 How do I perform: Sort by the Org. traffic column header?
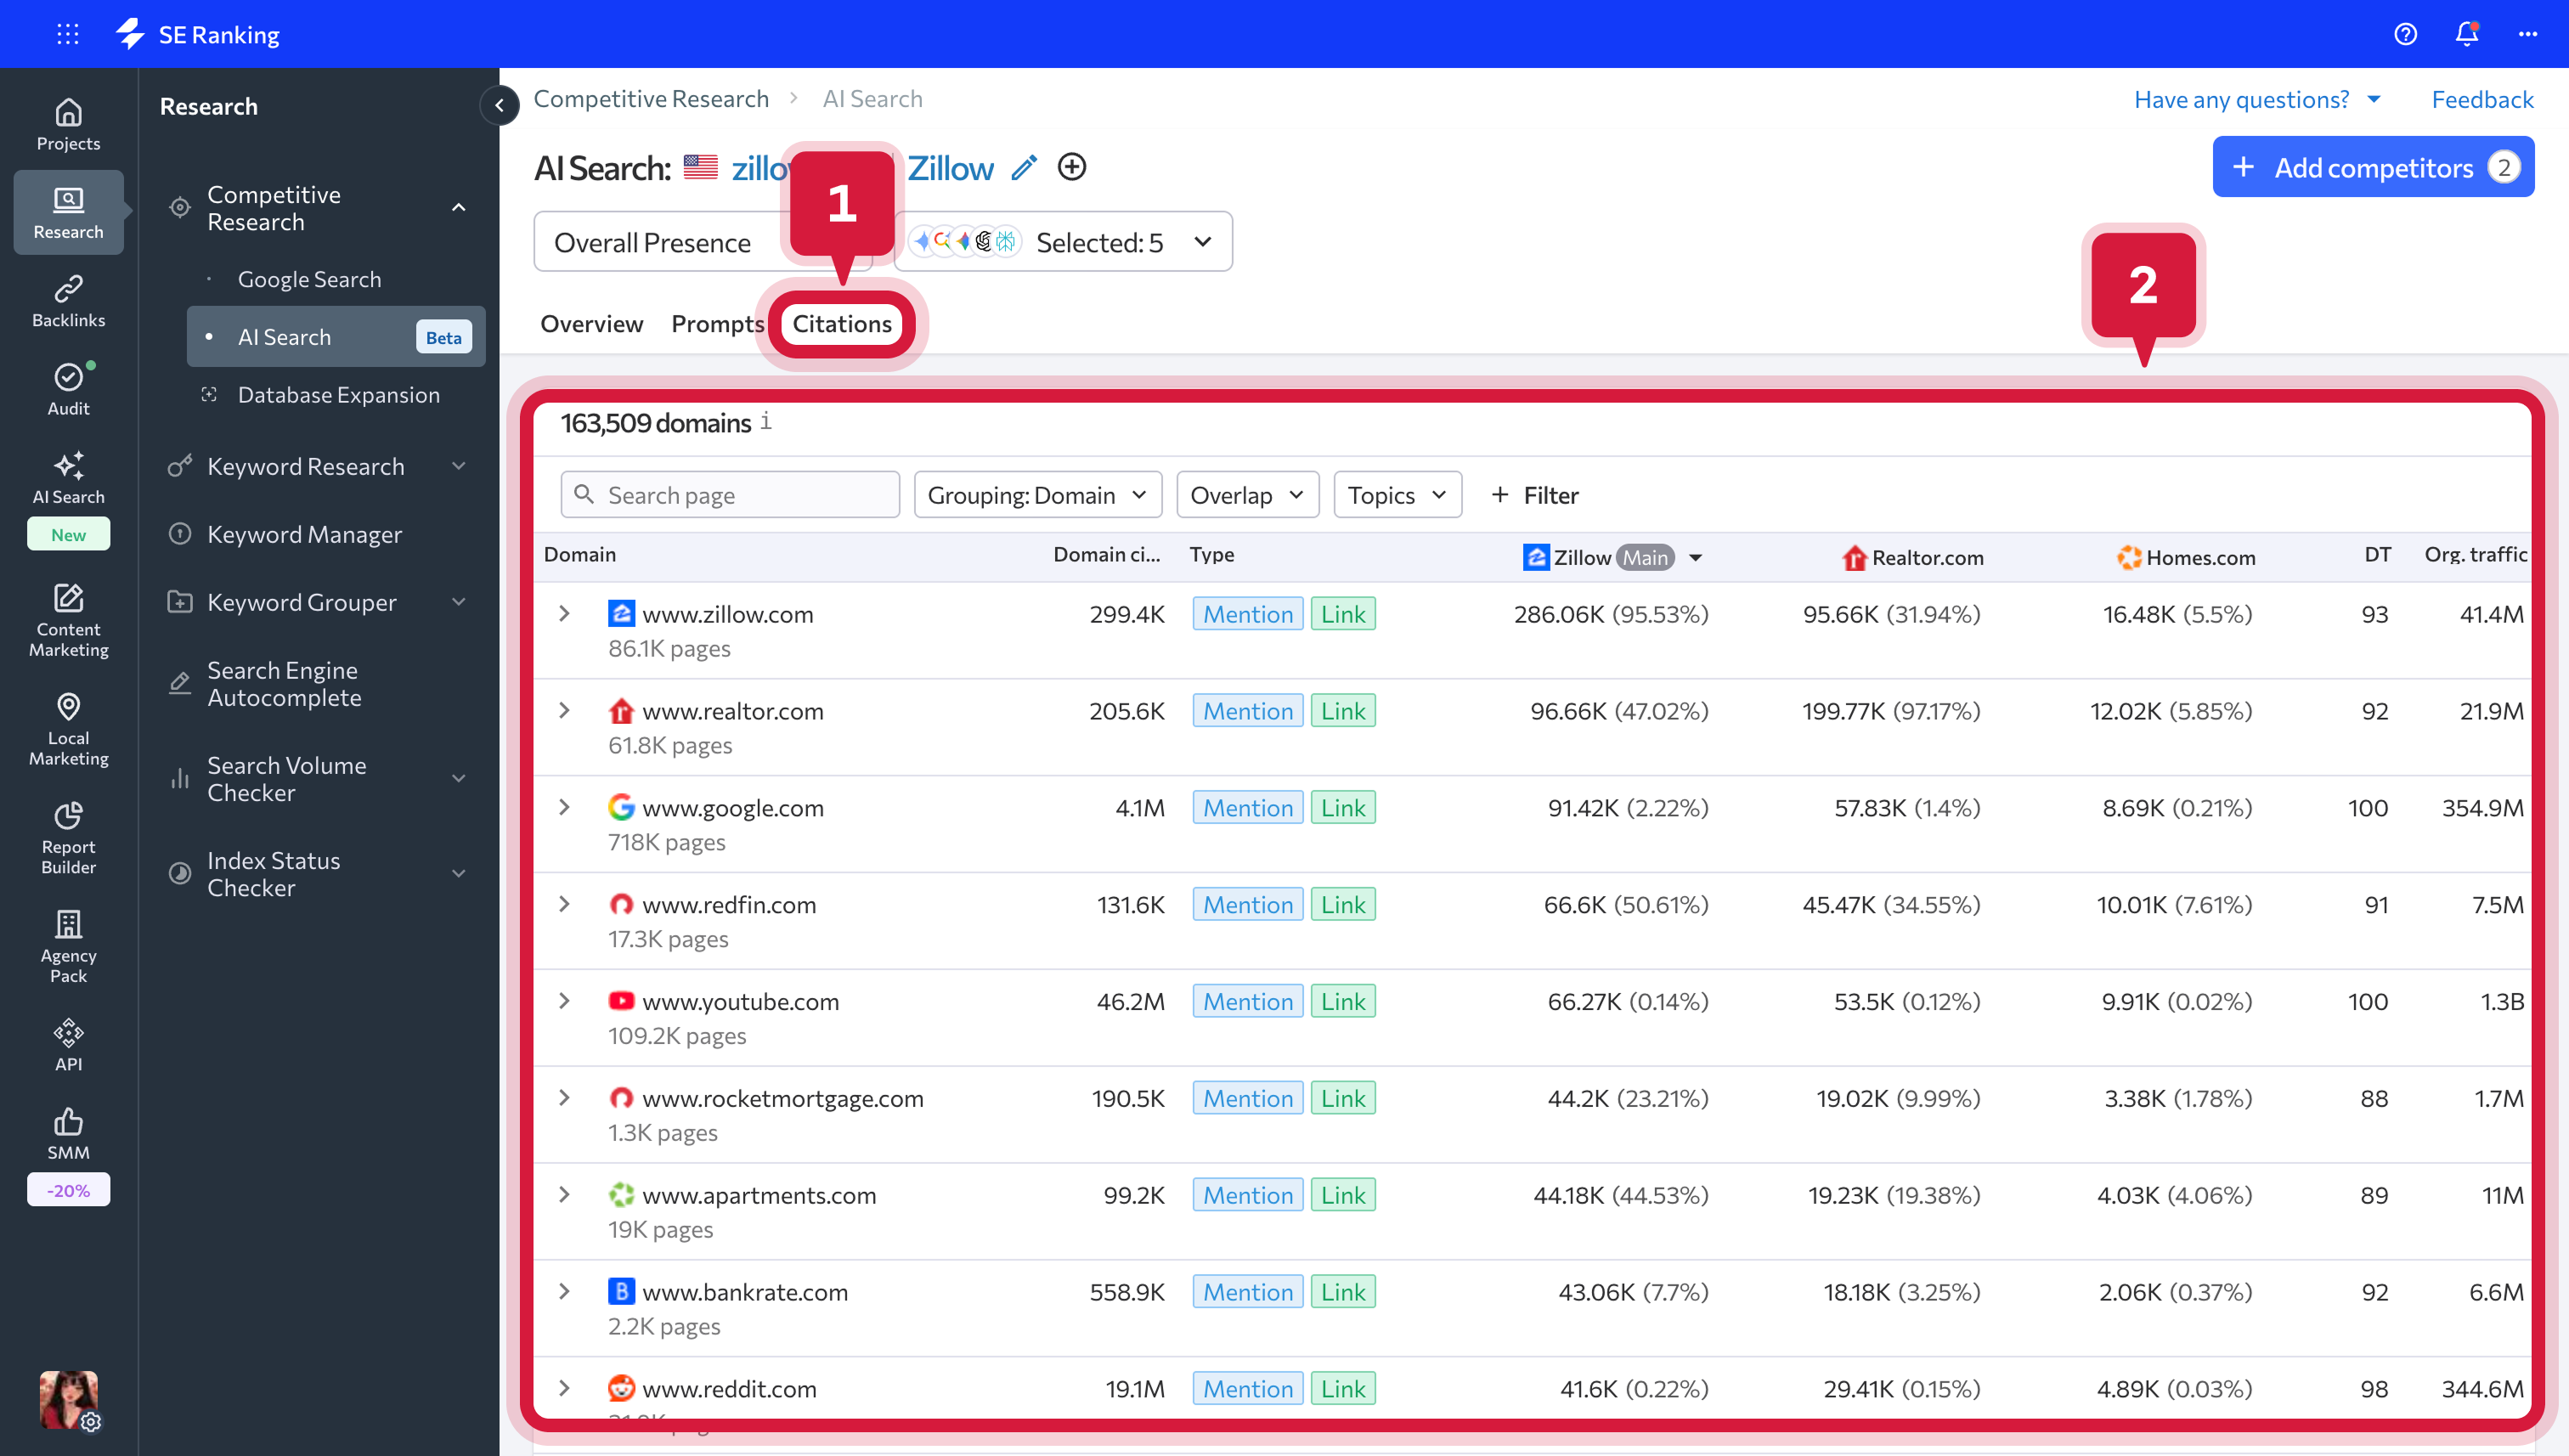[2475, 554]
